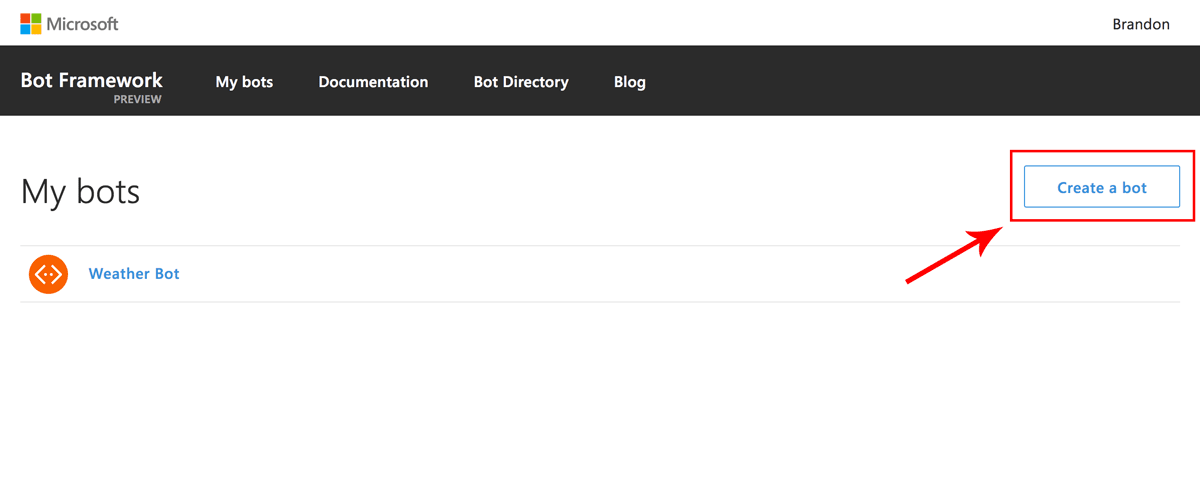
Task: Click the Microsoft logo
Action: click(69, 23)
